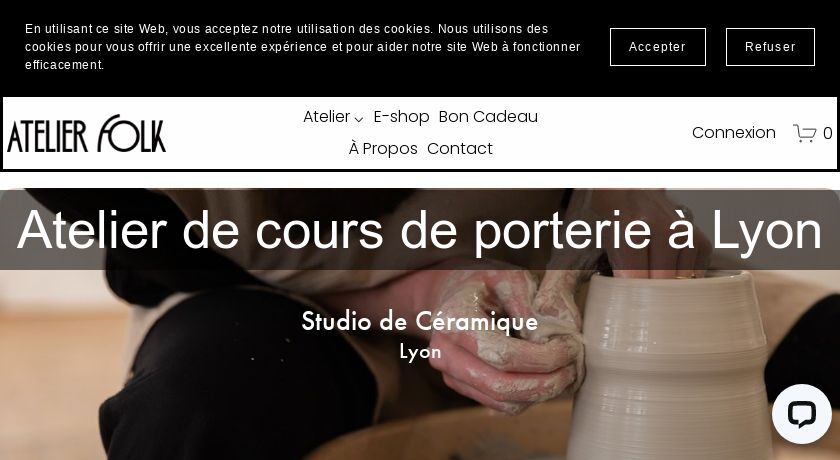
Task: Open the shopping cart icon
Action: pyautogui.click(x=804, y=133)
